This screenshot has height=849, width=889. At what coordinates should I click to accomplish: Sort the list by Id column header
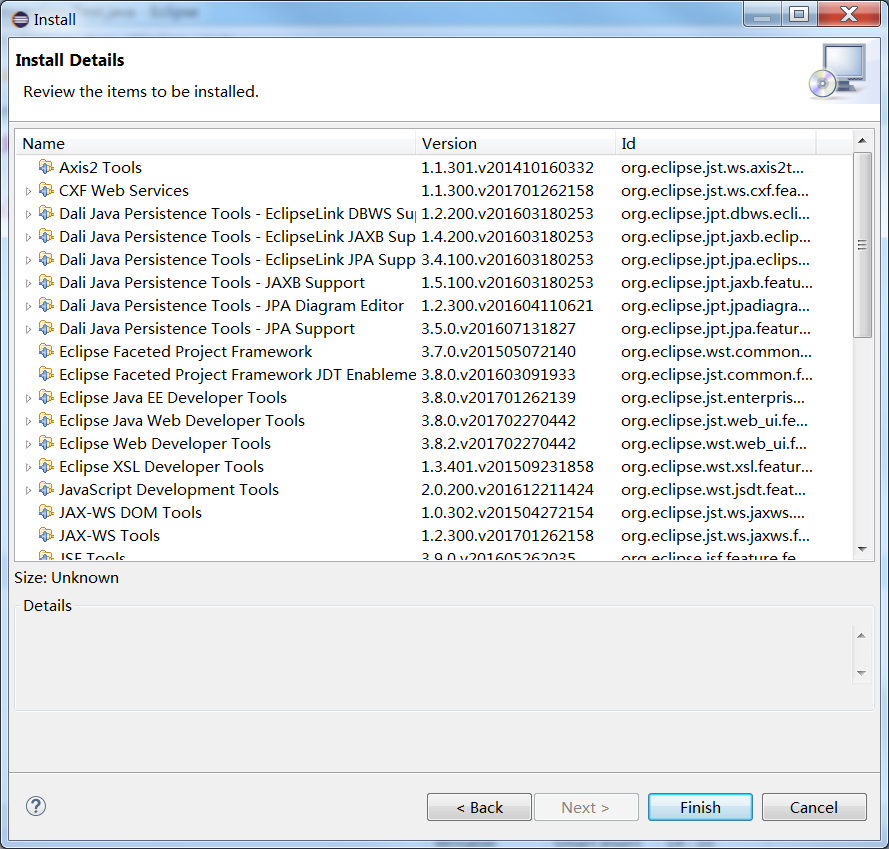coord(716,143)
